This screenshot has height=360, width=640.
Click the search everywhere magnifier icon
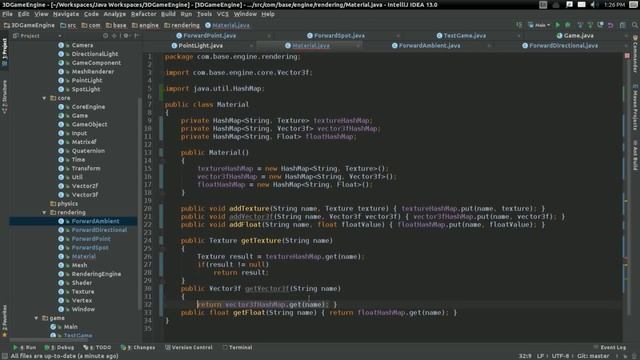[x=635, y=25]
